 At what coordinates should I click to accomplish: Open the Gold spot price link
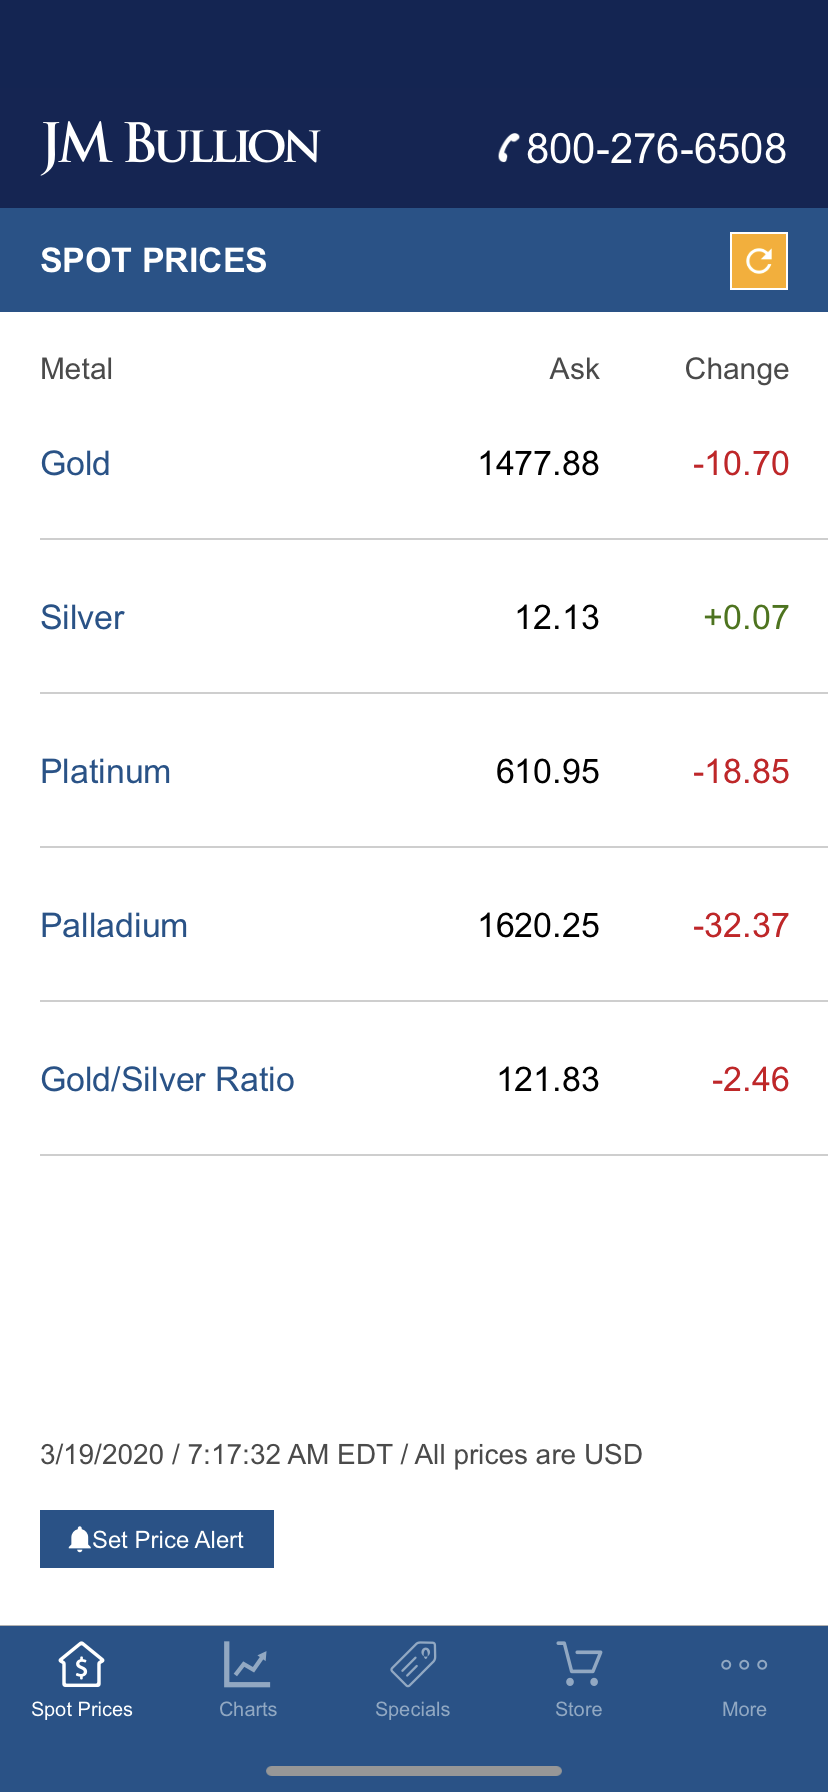click(x=75, y=464)
